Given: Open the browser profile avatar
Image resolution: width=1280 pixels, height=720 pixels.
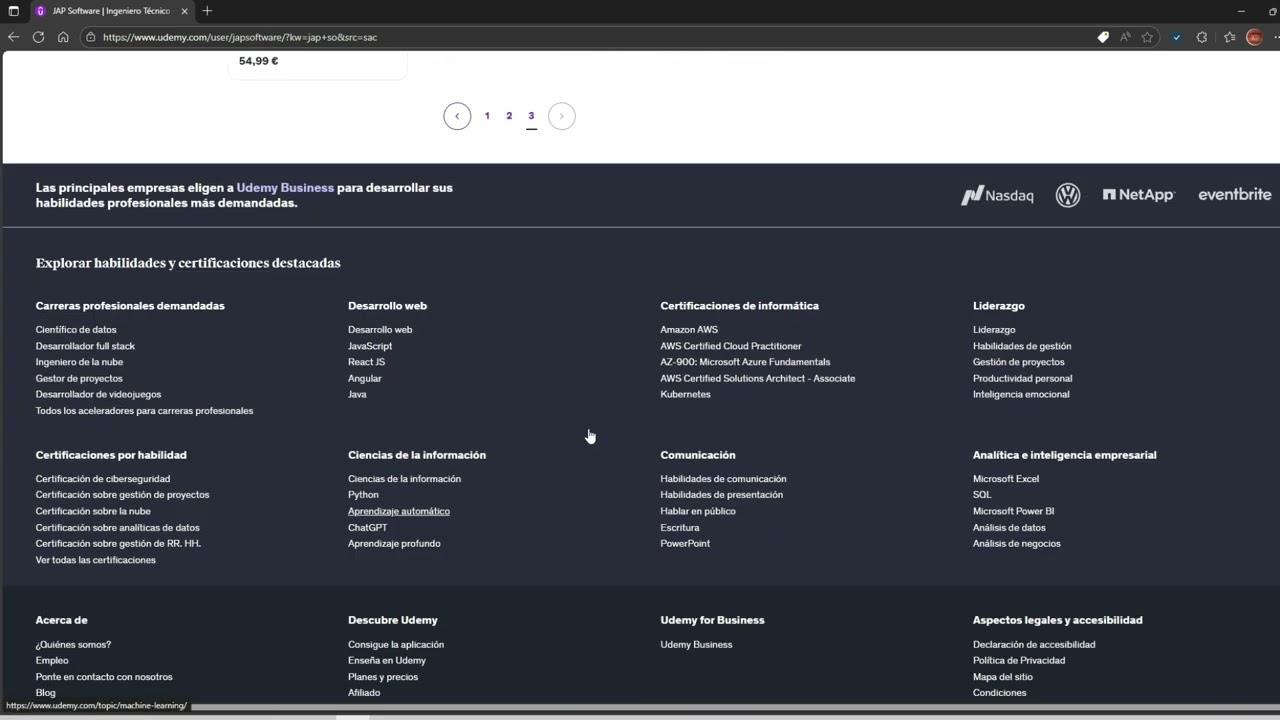Looking at the screenshot, I should (x=1255, y=37).
